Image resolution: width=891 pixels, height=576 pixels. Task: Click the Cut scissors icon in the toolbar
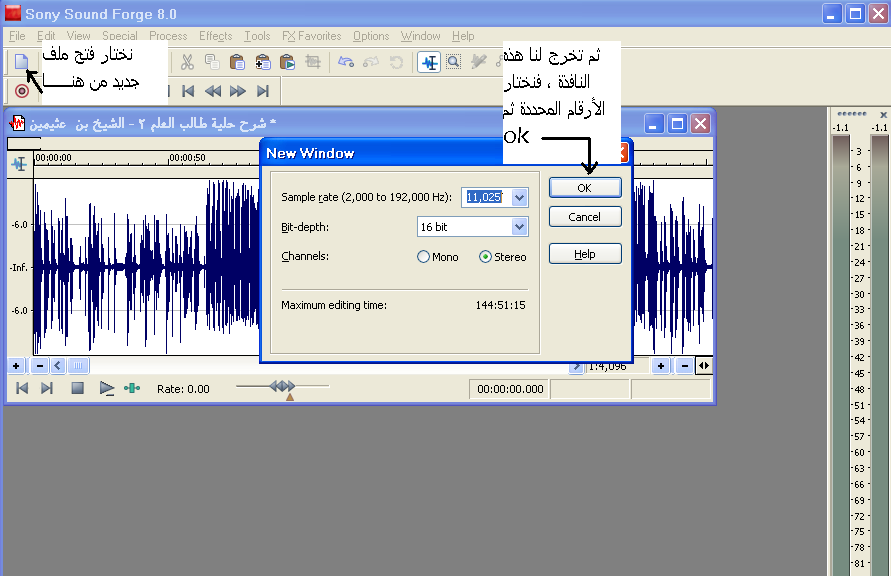(x=187, y=62)
